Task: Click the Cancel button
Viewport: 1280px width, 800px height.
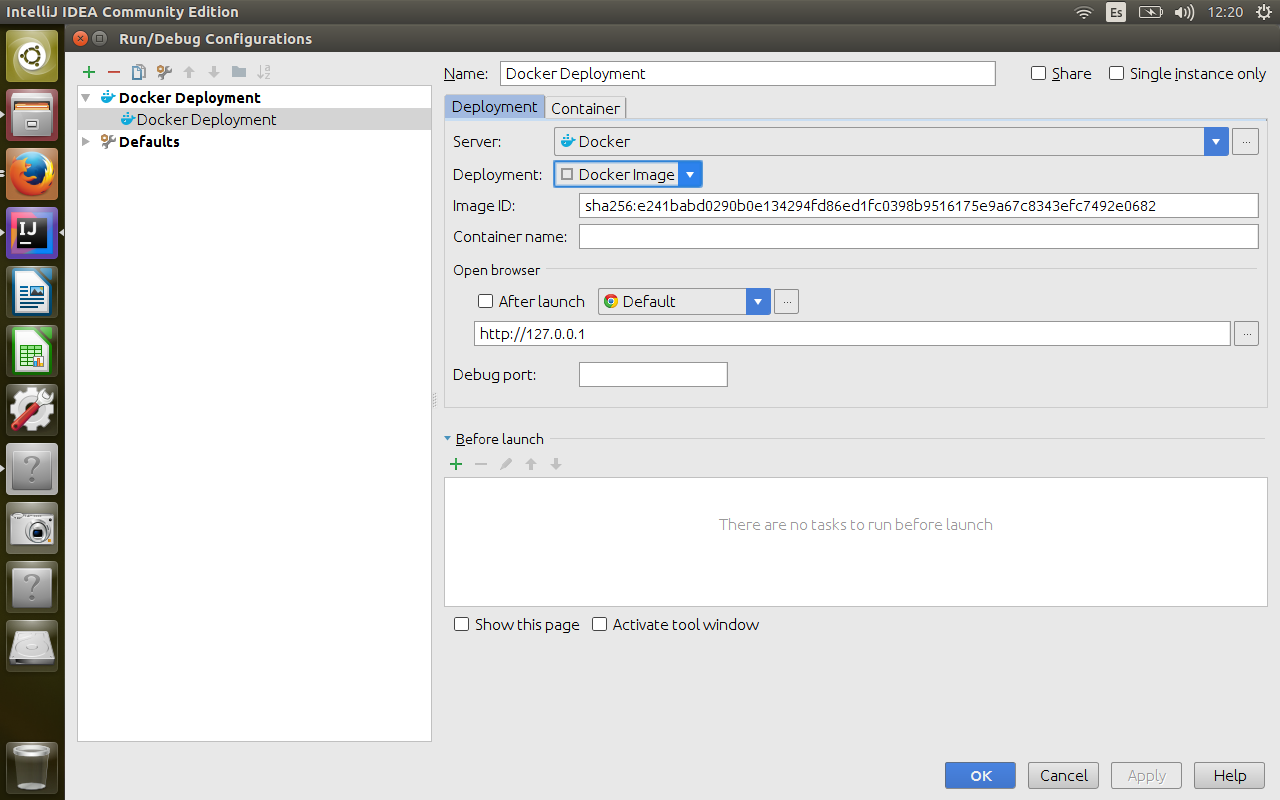Action: [x=1063, y=775]
